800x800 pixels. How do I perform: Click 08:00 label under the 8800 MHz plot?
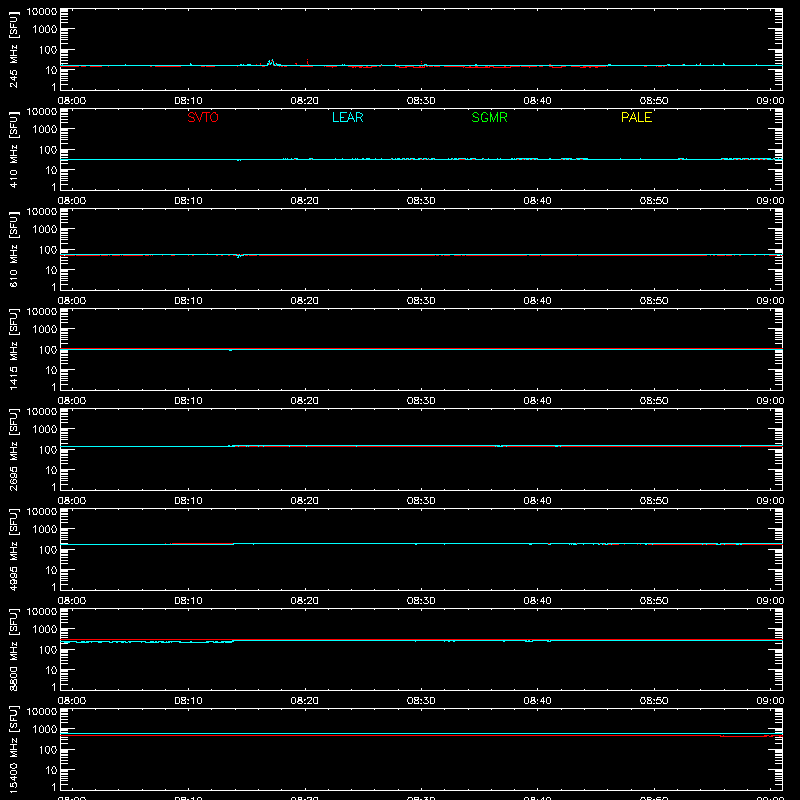[72, 701]
